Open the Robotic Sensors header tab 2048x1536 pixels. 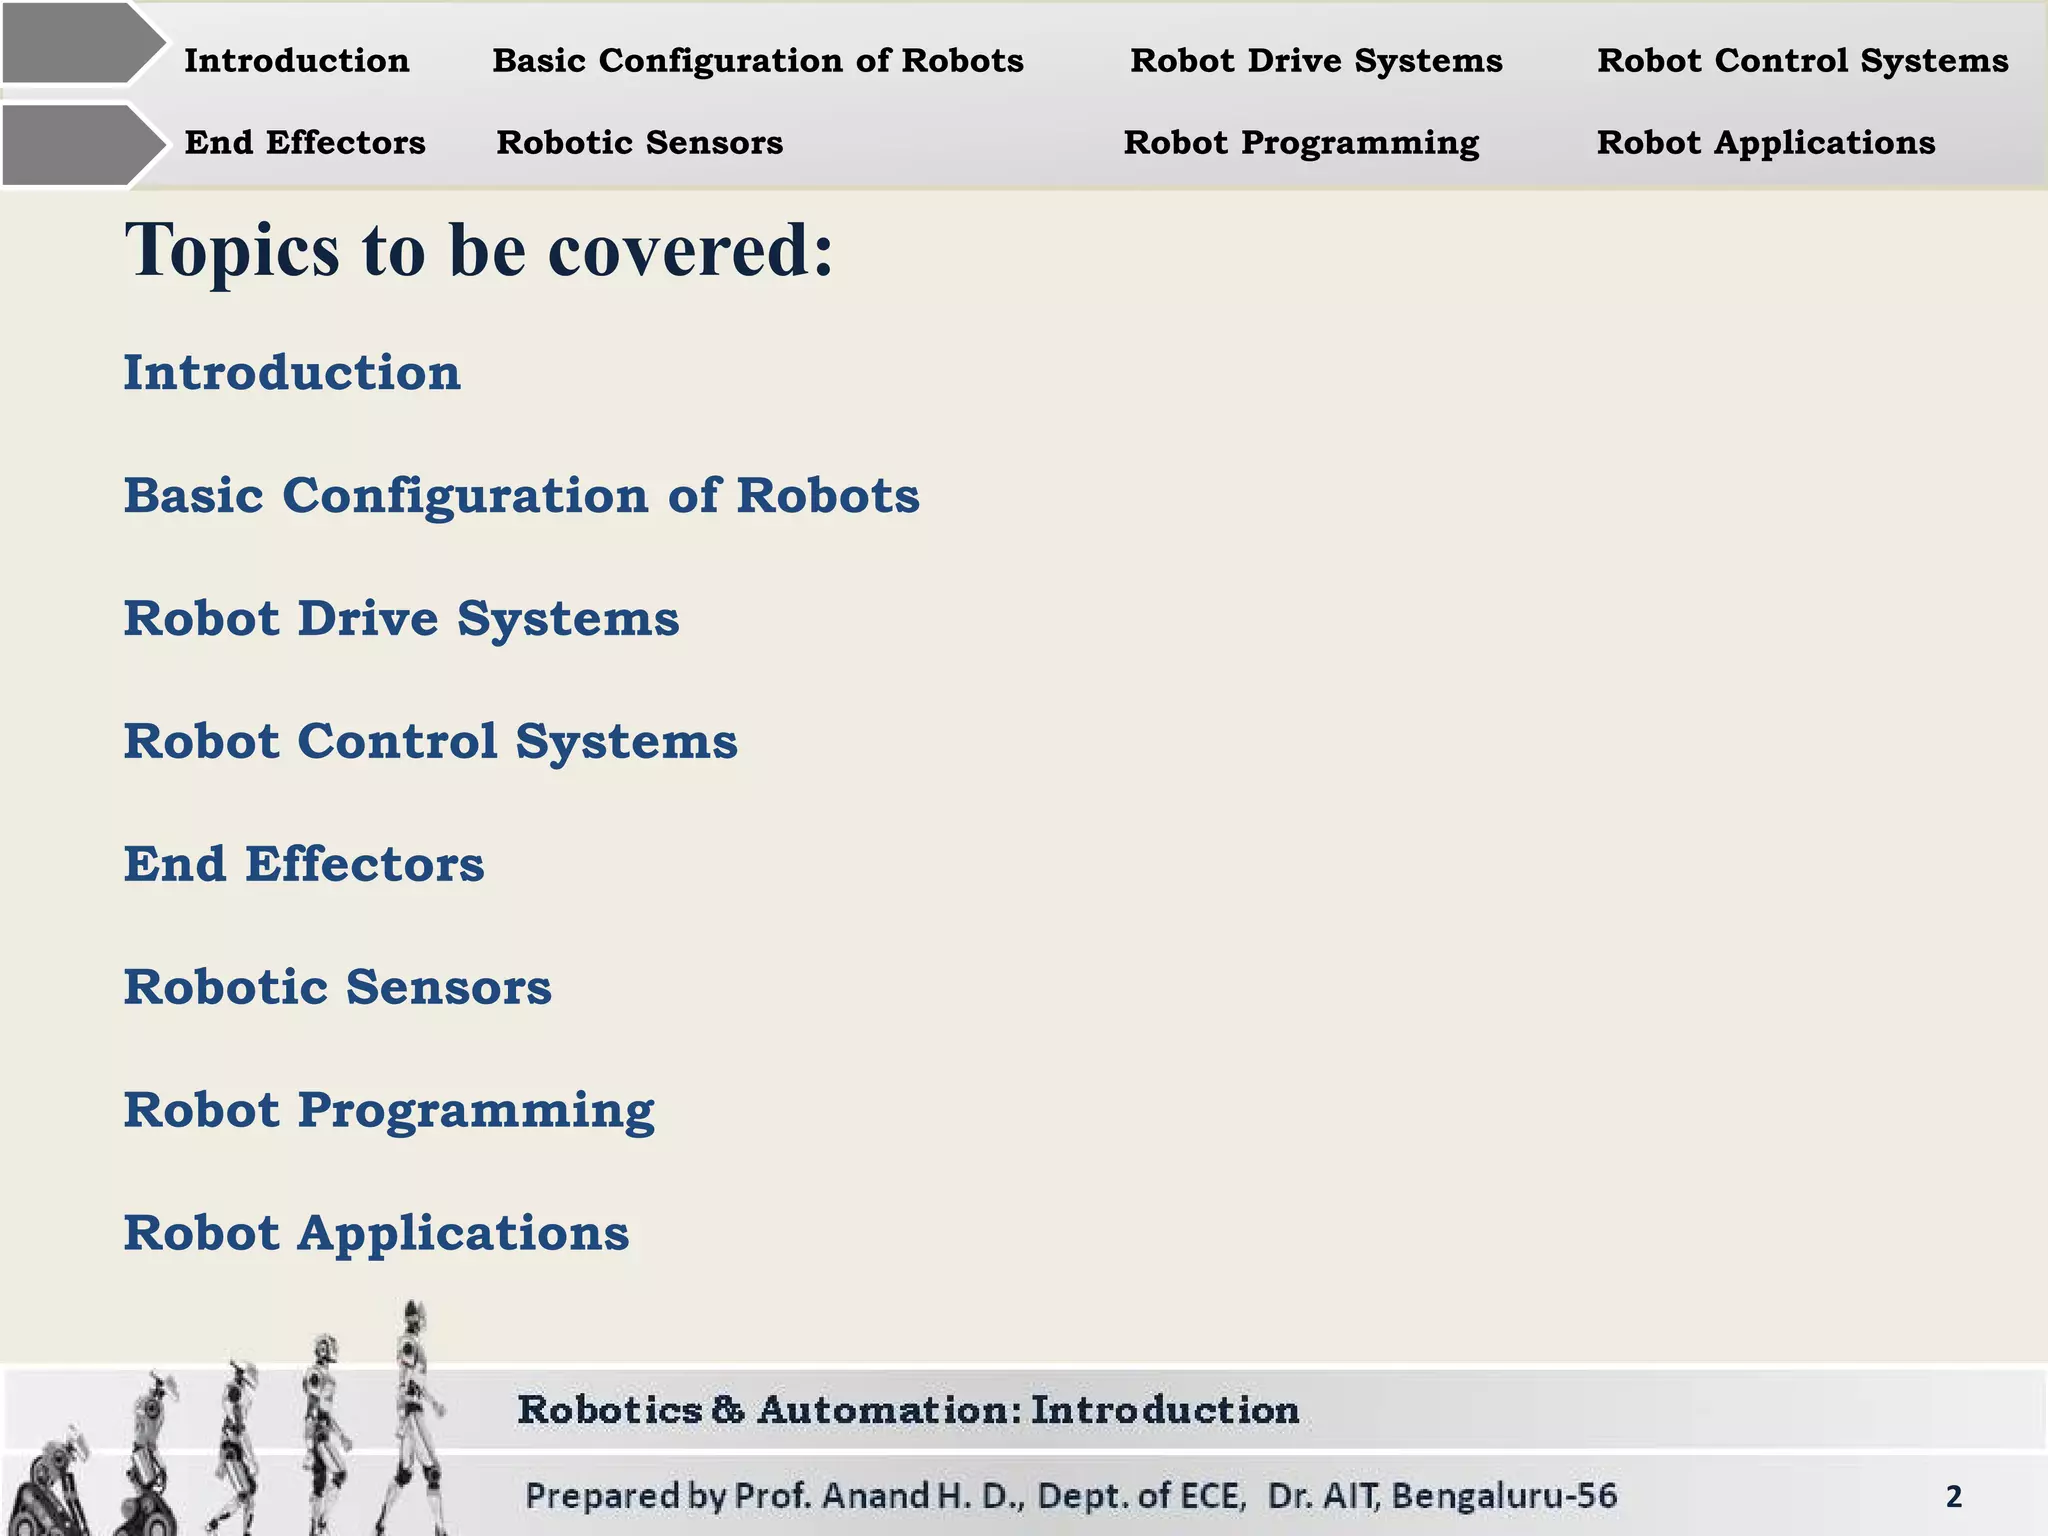[640, 143]
